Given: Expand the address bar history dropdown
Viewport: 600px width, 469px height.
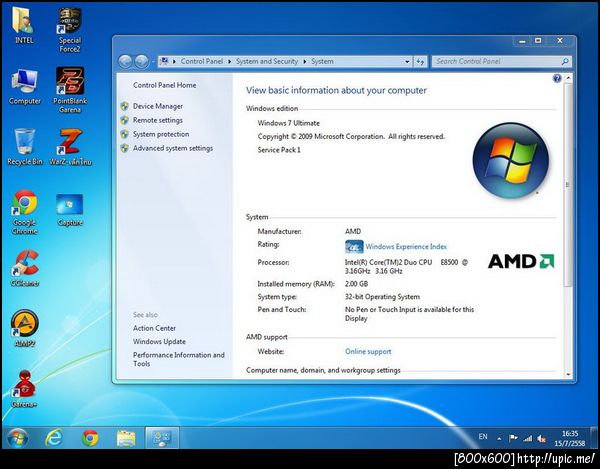Looking at the screenshot, I should click(407, 61).
